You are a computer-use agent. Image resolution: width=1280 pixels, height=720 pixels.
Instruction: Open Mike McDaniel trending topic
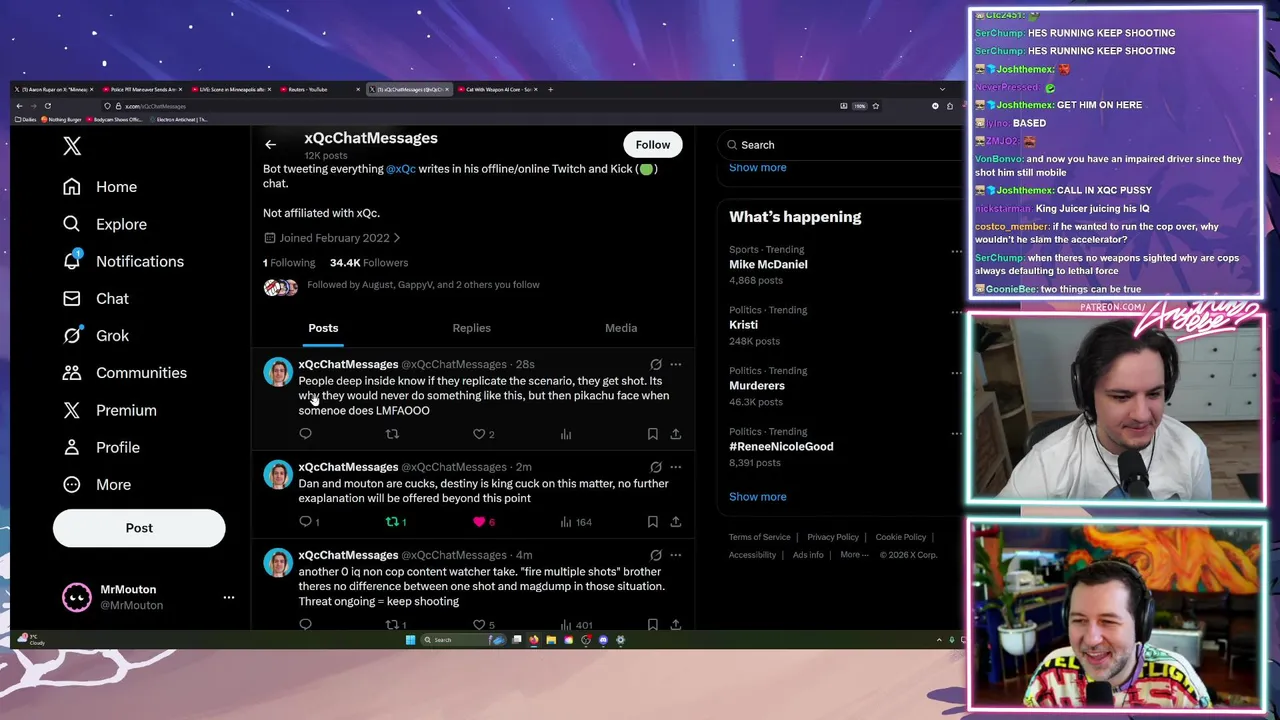[768, 264]
